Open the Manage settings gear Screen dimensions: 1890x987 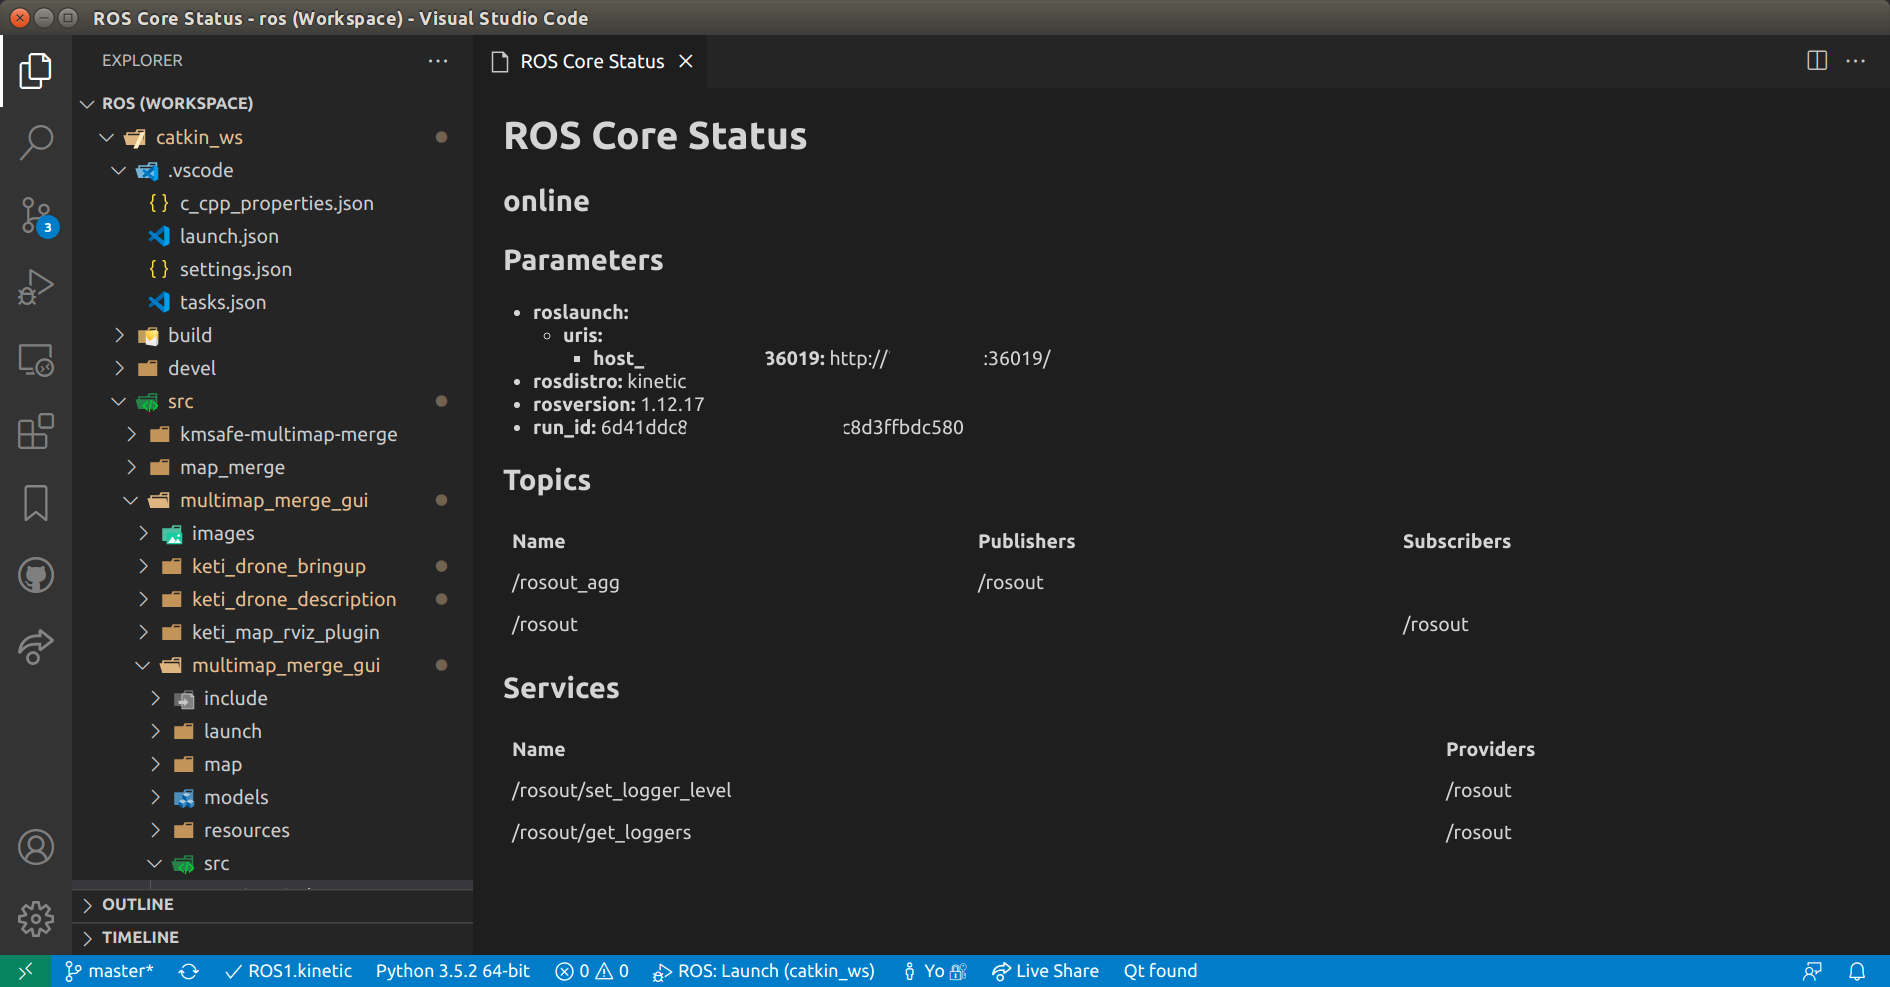coord(36,919)
